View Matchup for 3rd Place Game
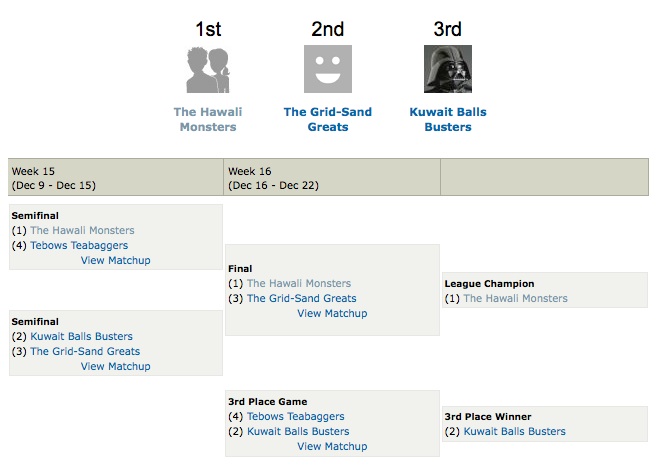Viewport: 662px width, 475px height. [332, 446]
